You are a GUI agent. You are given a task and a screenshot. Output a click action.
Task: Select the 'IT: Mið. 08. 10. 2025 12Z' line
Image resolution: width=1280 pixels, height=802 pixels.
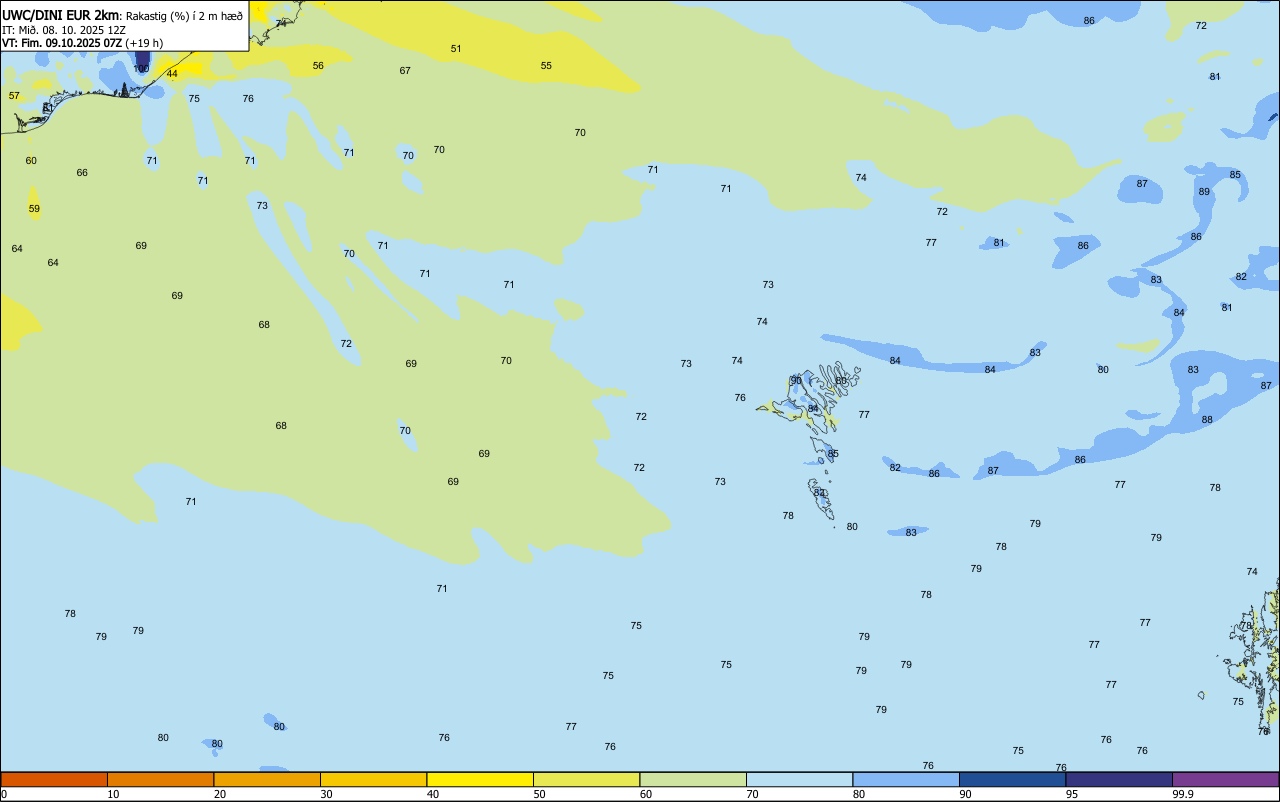(64, 30)
